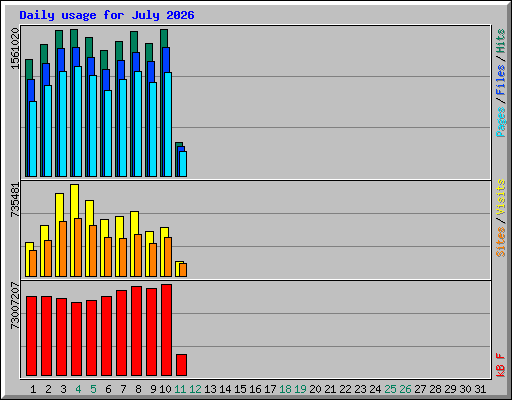Click the day 11 orange sites bar
512x400 pixels.
(183, 270)
